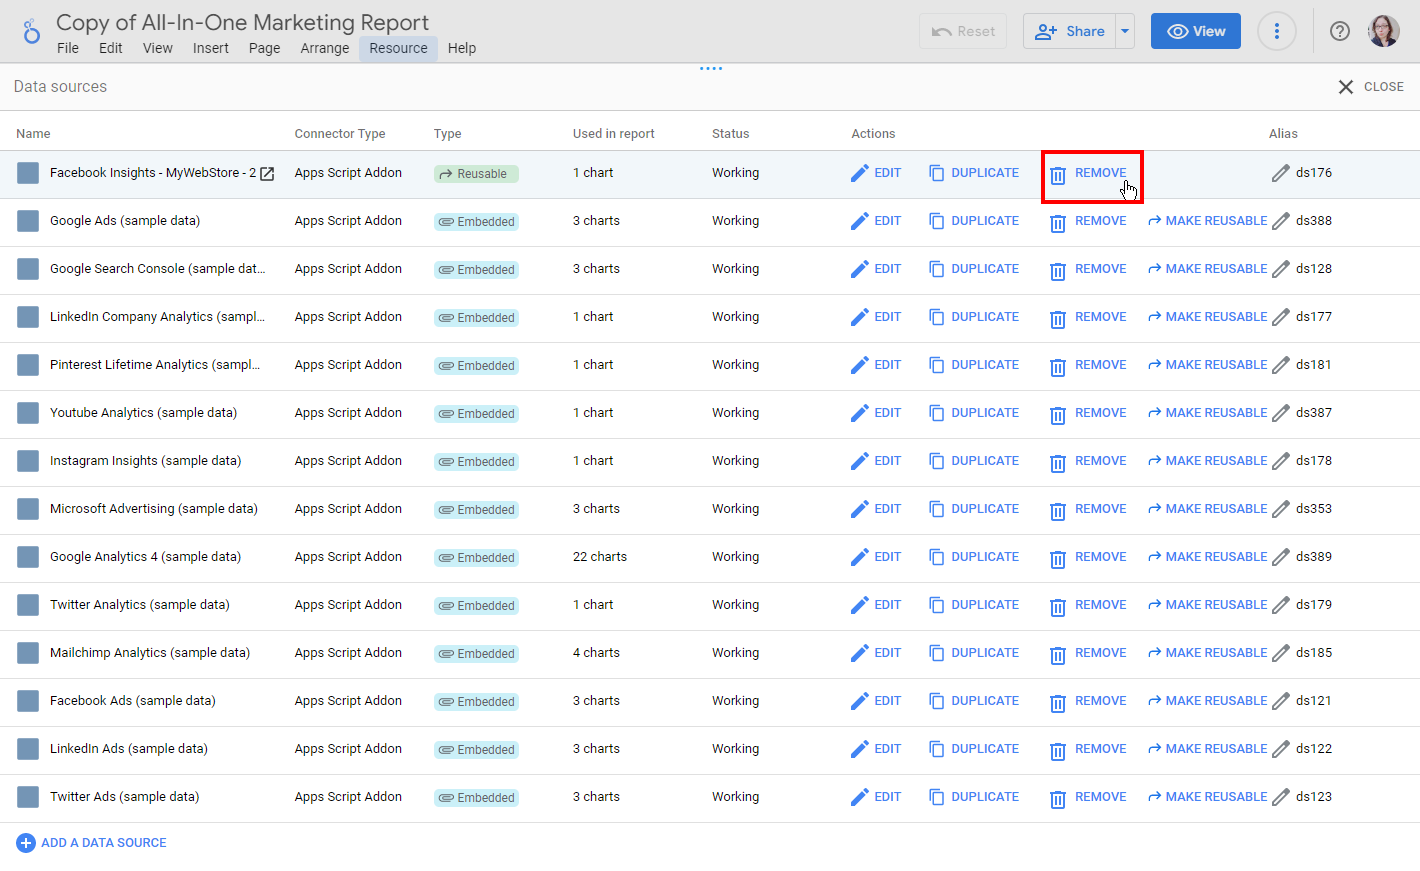Duplicate Facebook Ads using its copy icon

coord(937,700)
